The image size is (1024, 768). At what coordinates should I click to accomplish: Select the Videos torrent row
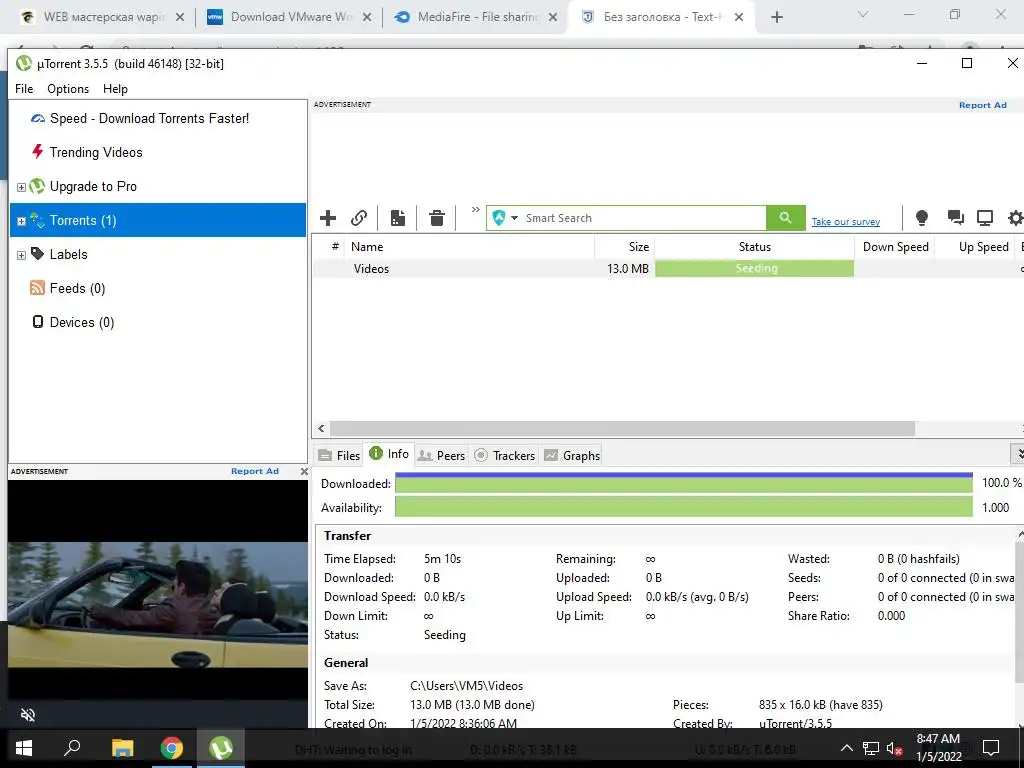point(667,268)
